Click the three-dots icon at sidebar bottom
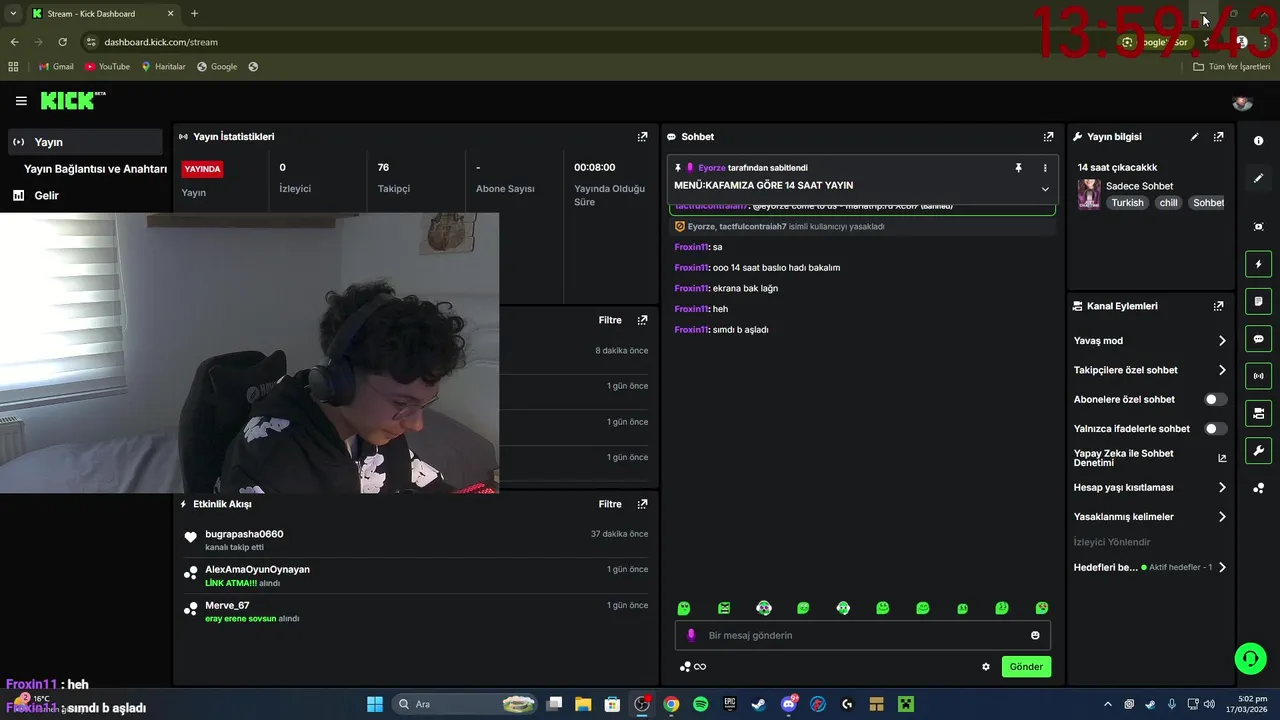The height and width of the screenshot is (720, 1280). 1258,488
